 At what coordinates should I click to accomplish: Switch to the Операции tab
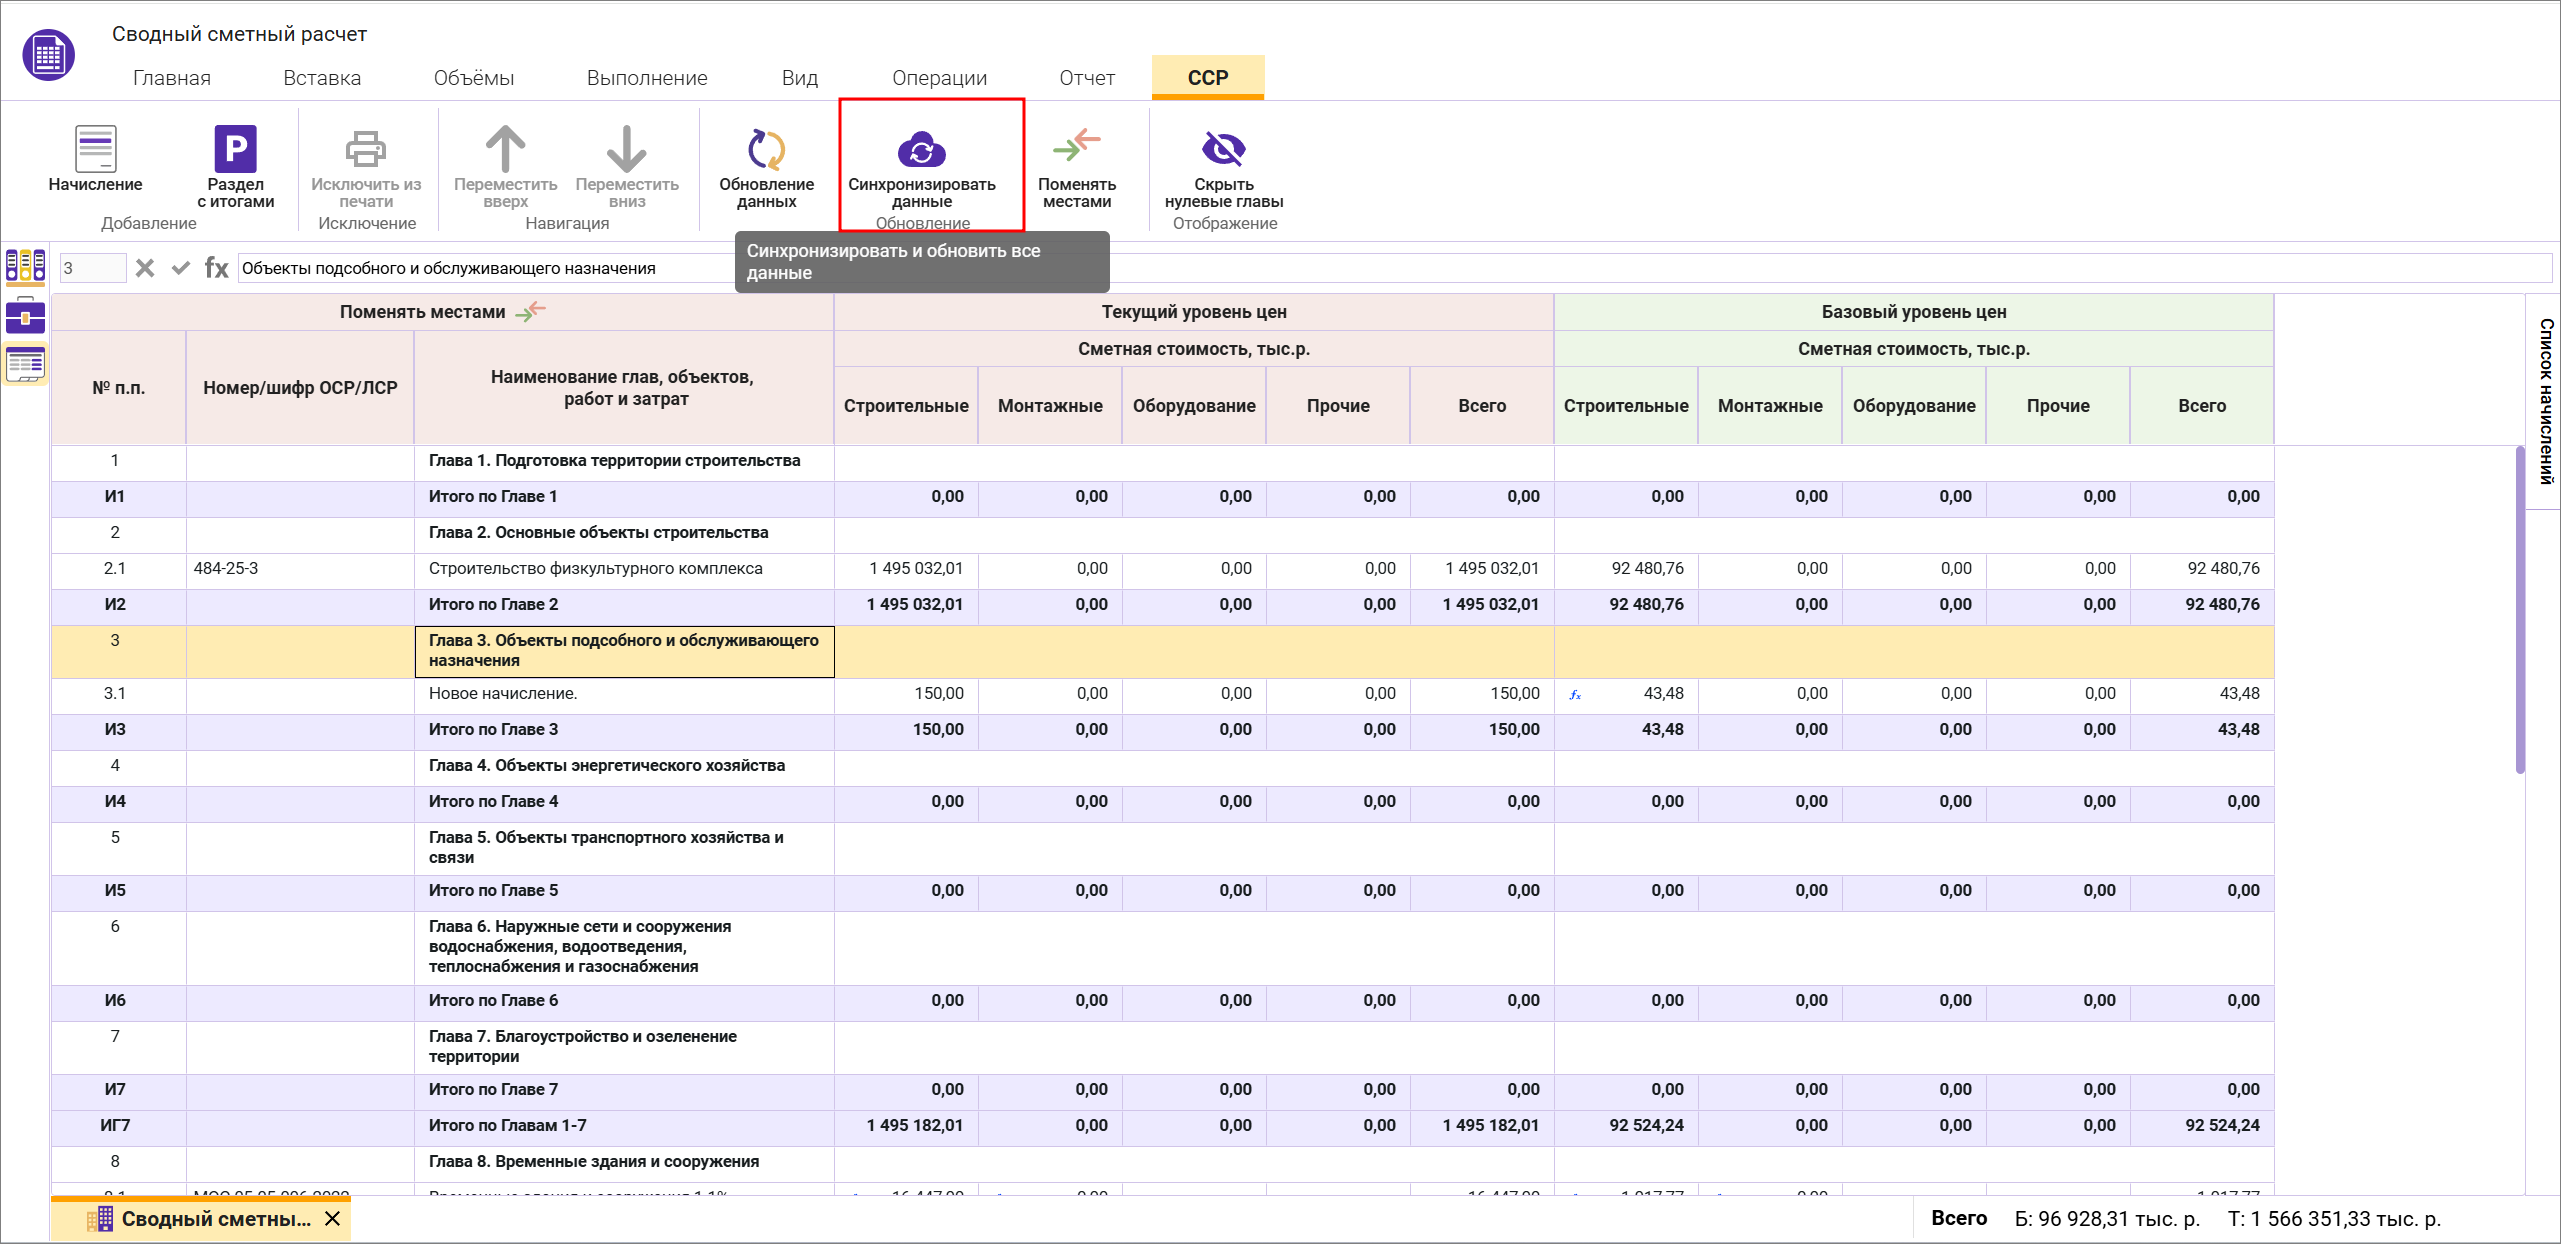[939, 78]
